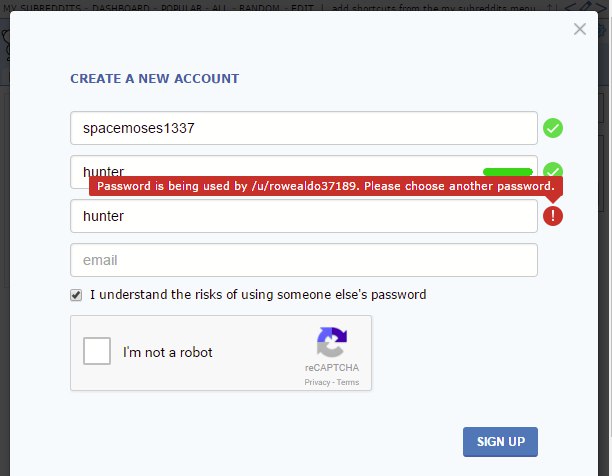Screen dimensions: 612x476
Task: Click the green checkmark beside the username
Action: coord(553,128)
